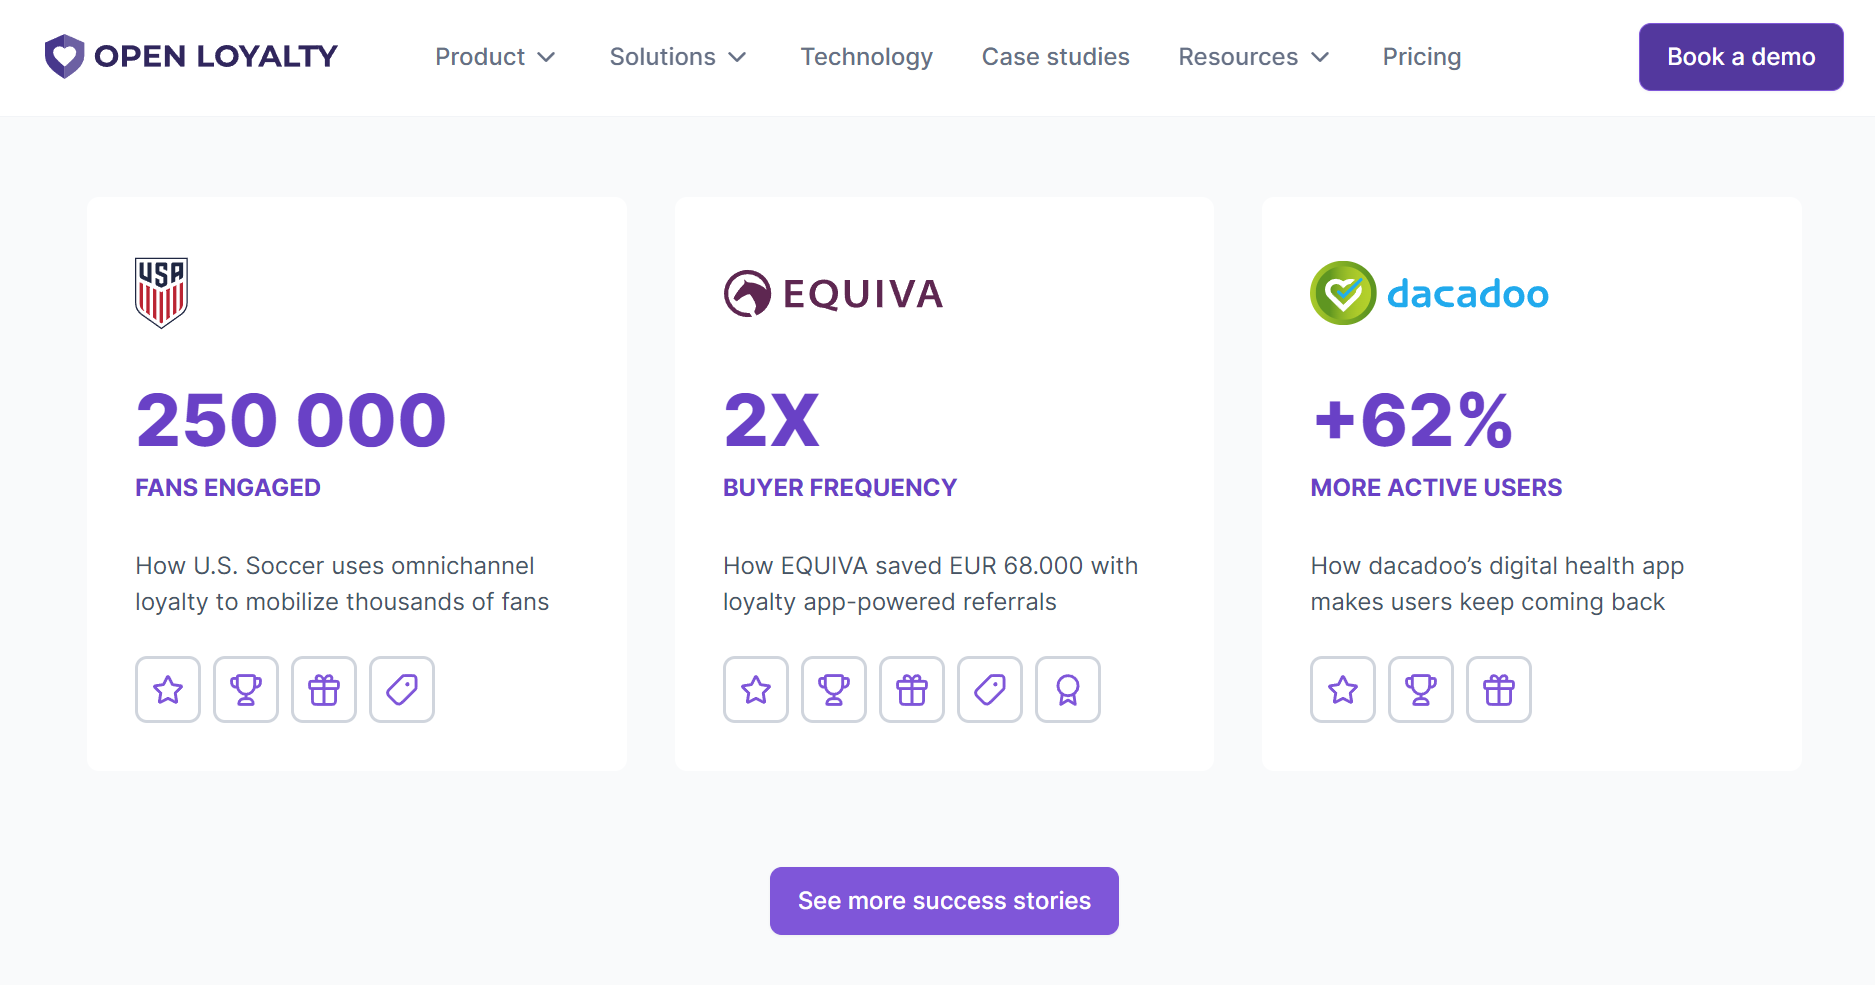The width and height of the screenshot is (1875, 985).
Task: Open Case studies in navigation
Action: [x=1055, y=57]
